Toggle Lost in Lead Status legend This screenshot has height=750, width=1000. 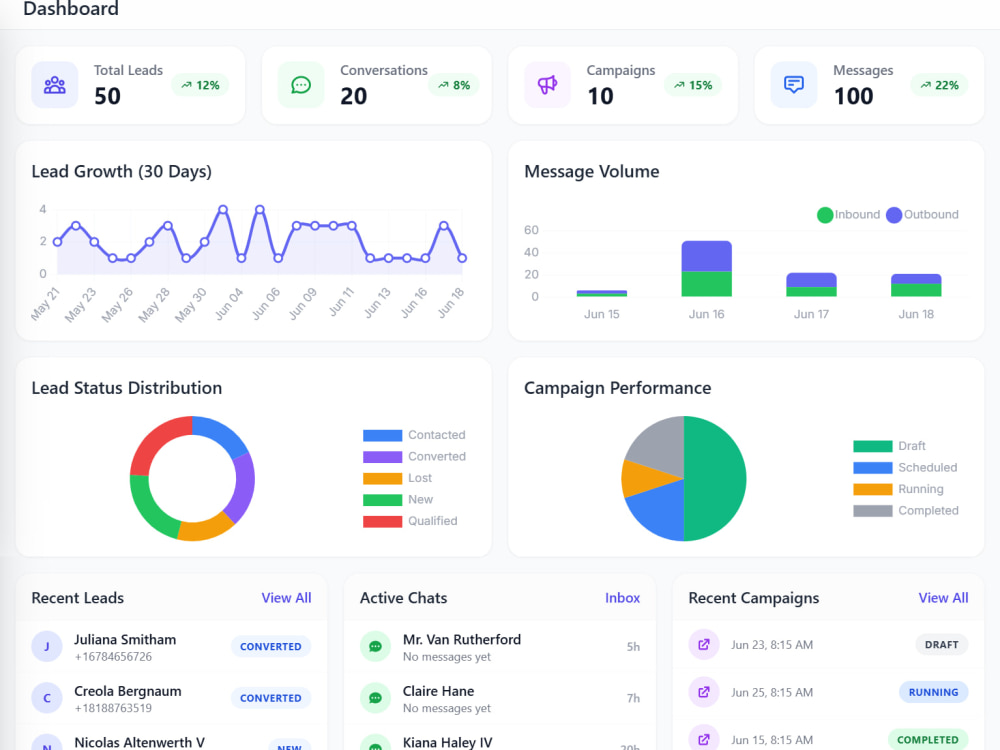(x=397, y=478)
